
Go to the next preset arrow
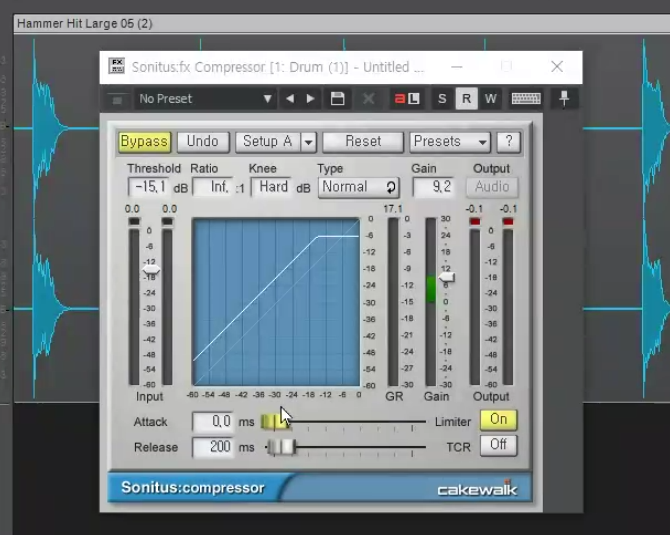(311, 99)
